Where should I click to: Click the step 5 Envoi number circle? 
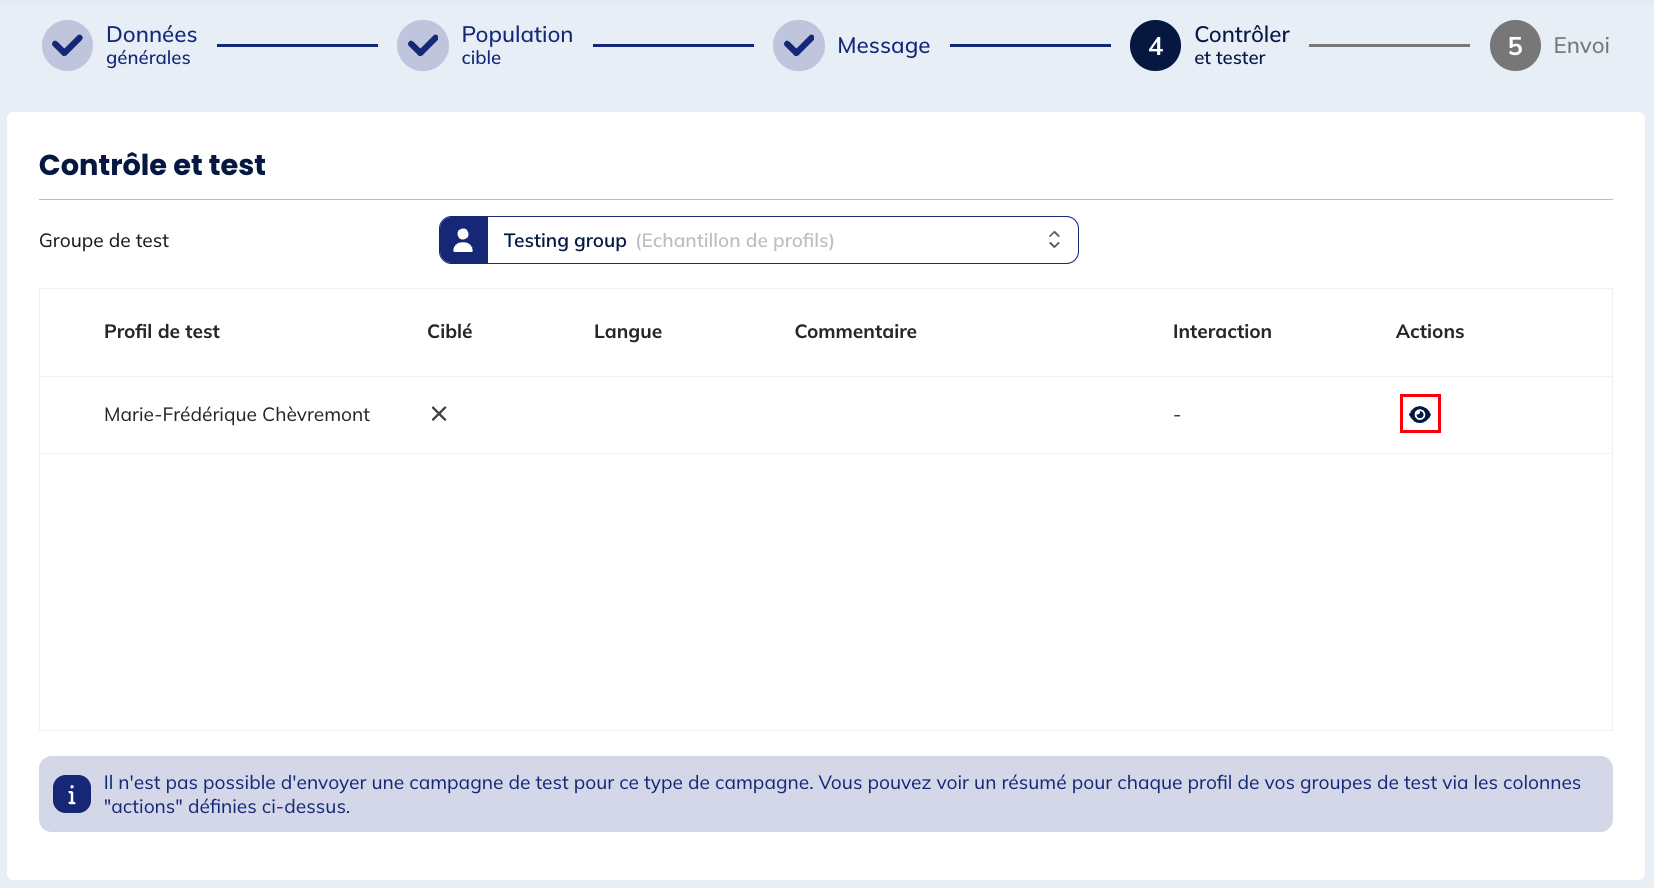pyautogui.click(x=1515, y=46)
